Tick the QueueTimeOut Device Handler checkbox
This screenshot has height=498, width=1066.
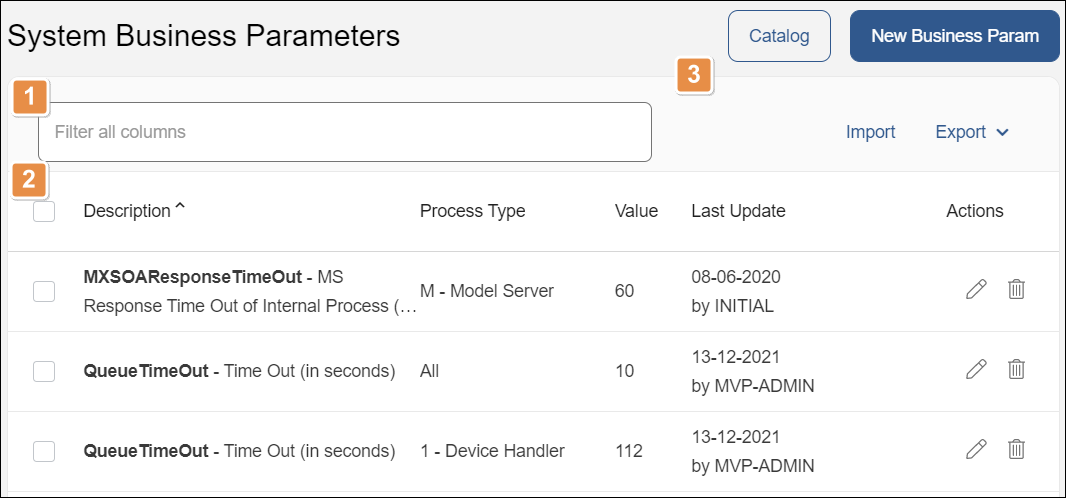pyautogui.click(x=44, y=451)
